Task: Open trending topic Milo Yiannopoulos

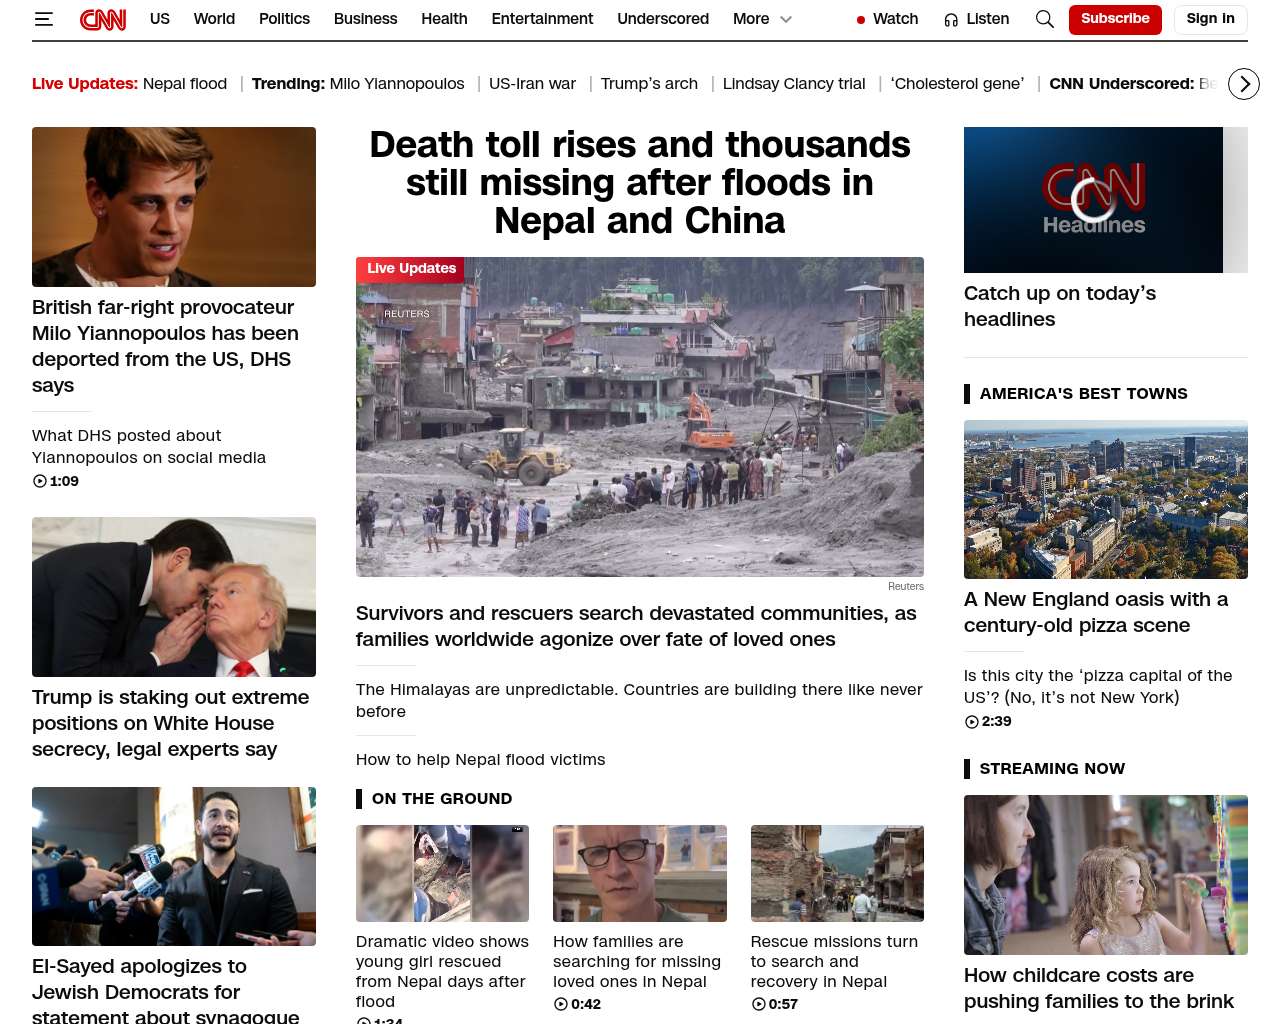Action: (x=397, y=84)
